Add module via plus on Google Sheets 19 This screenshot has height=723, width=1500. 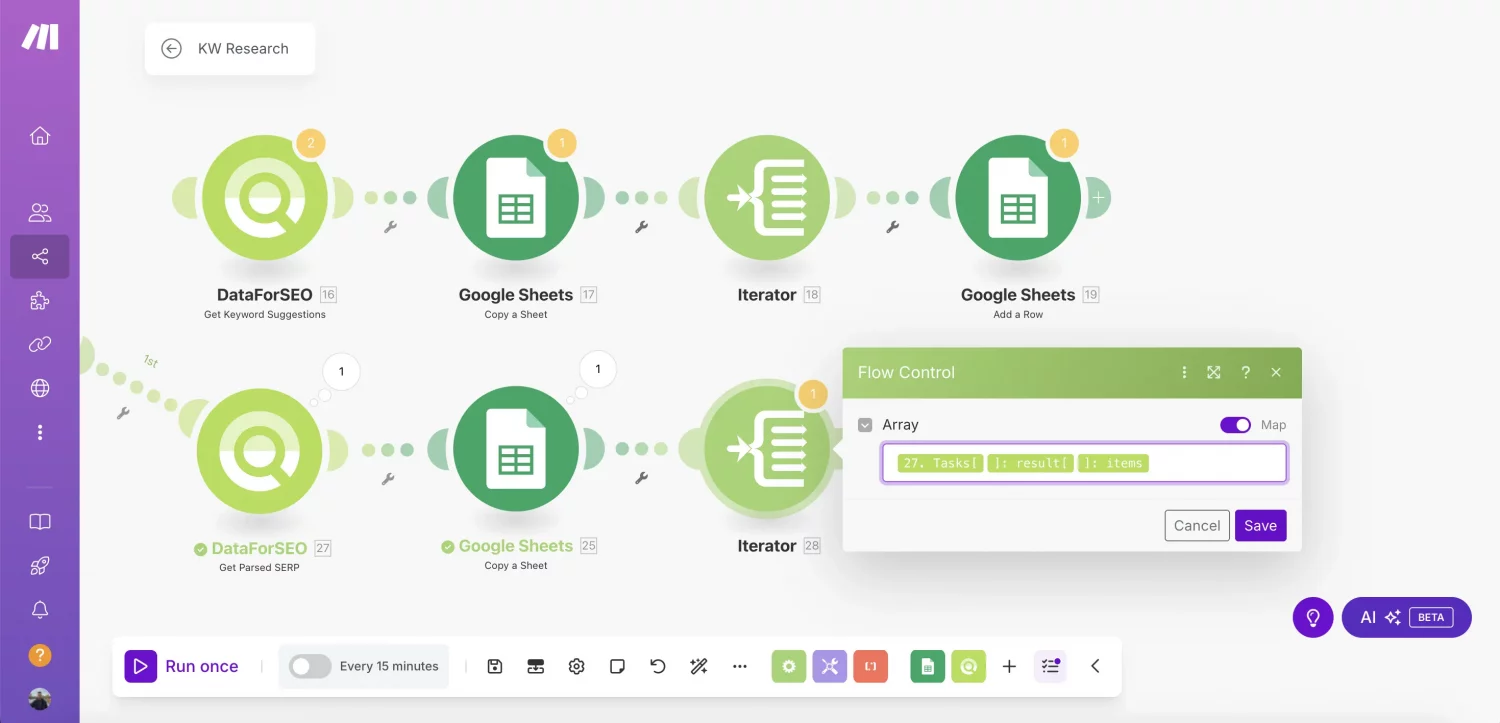1098,198
